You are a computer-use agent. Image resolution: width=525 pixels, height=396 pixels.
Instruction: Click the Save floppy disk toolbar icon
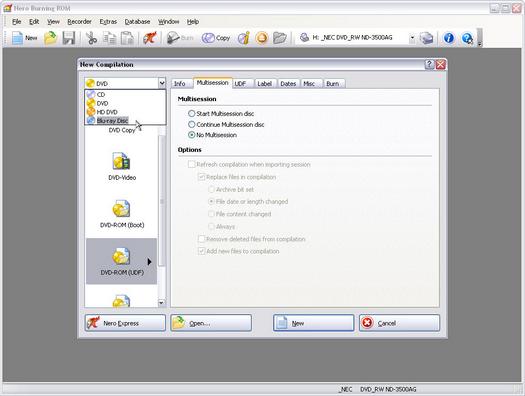[x=69, y=38]
